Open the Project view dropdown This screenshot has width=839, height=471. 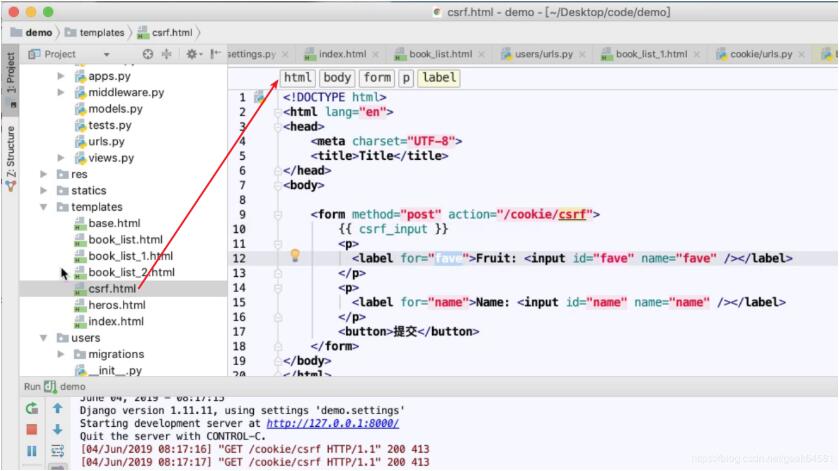[x=107, y=54]
